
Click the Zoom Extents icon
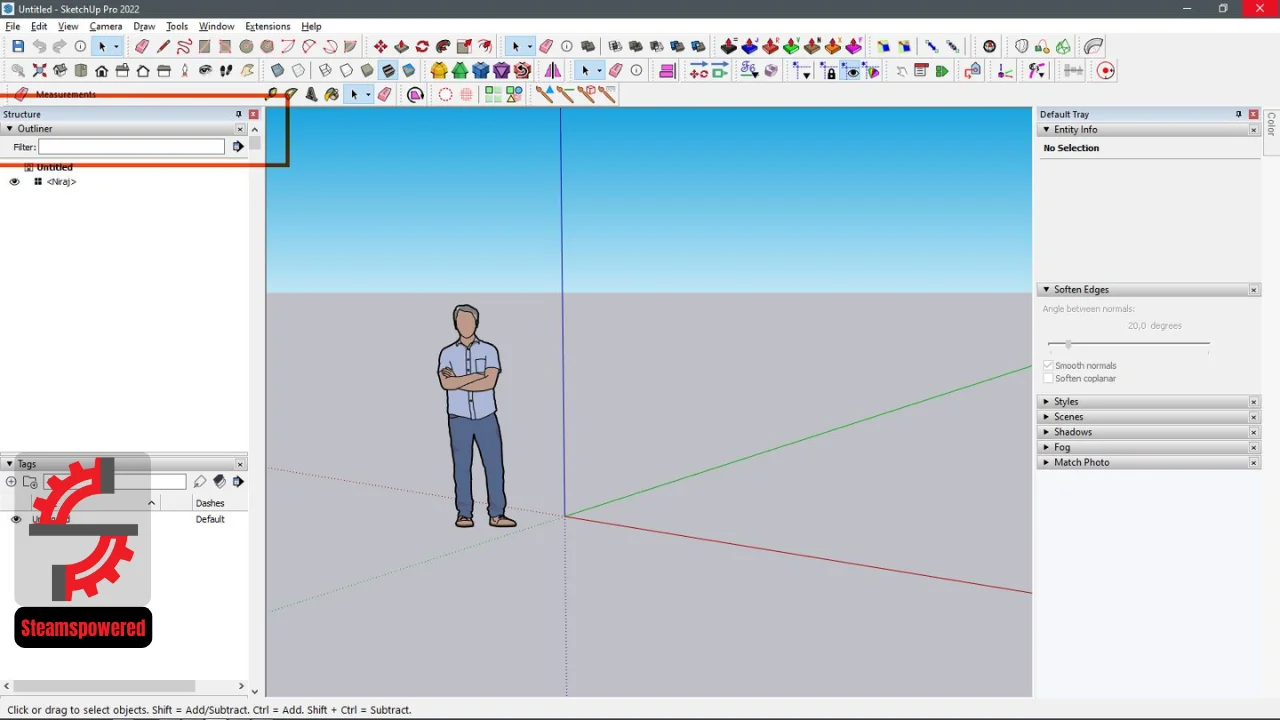pos(39,70)
